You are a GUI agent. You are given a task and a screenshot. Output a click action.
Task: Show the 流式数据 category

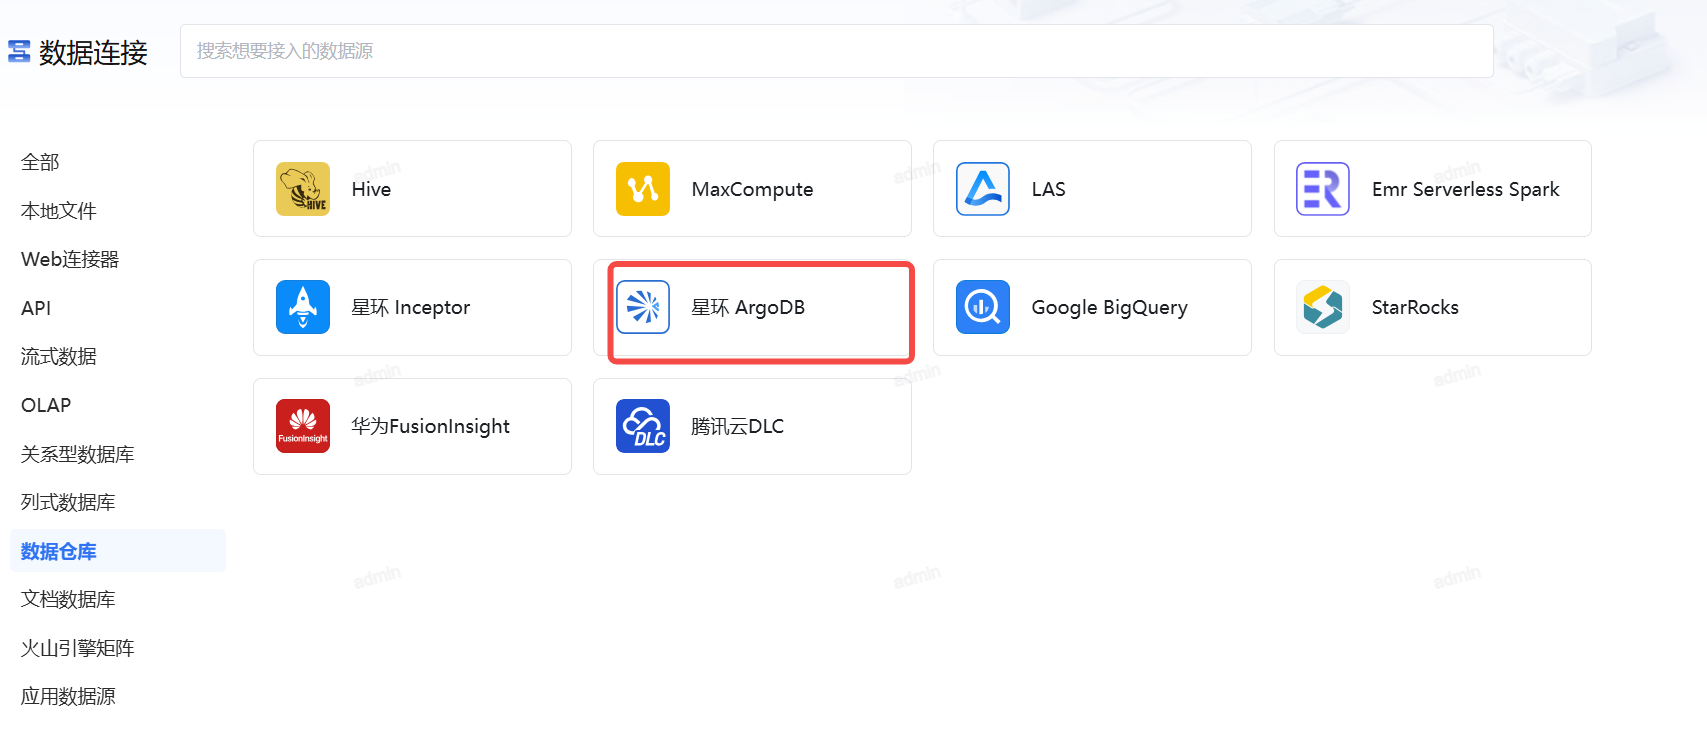pos(59,356)
